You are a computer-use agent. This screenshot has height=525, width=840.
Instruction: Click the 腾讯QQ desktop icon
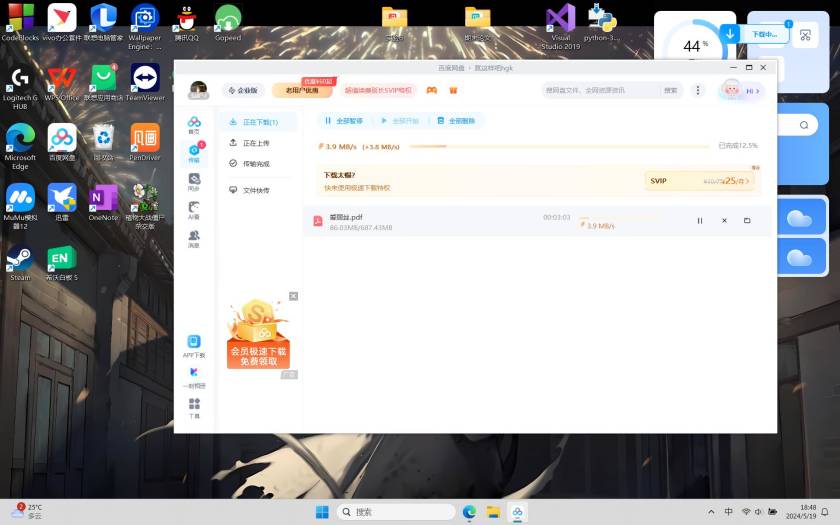click(186, 22)
